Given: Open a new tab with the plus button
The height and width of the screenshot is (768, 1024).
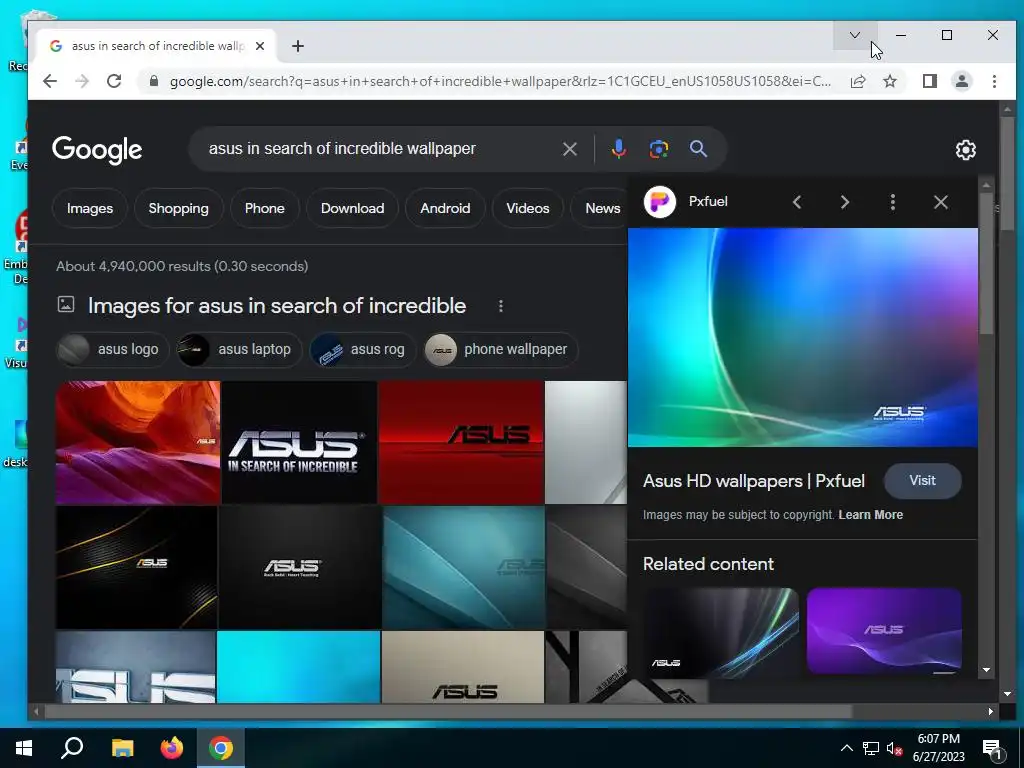Looking at the screenshot, I should pyautogui.click(x=298, y=46).
